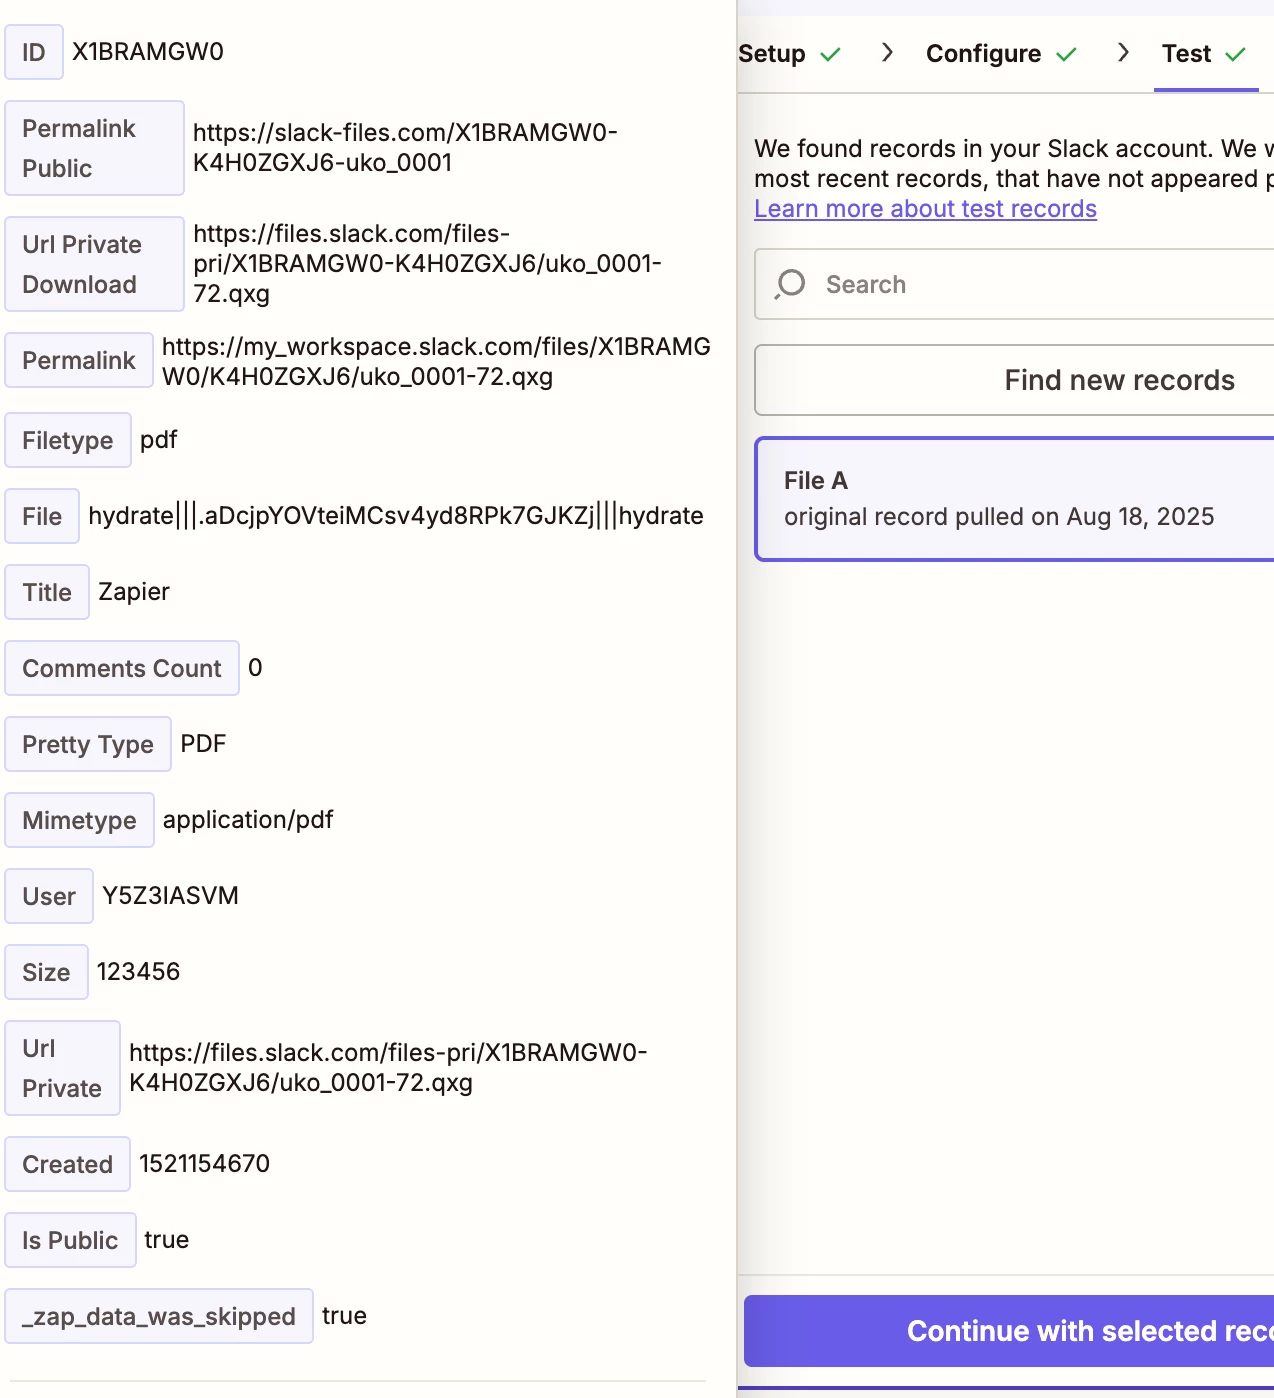This screenshot has width=1274, height=1398.
Task: Click the _zap_data_was_skipped value true
Action: click(x=344, y=1316)
